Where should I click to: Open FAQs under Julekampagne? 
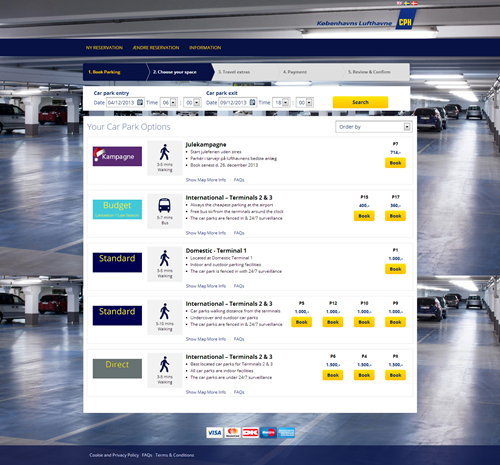point(239,180)
